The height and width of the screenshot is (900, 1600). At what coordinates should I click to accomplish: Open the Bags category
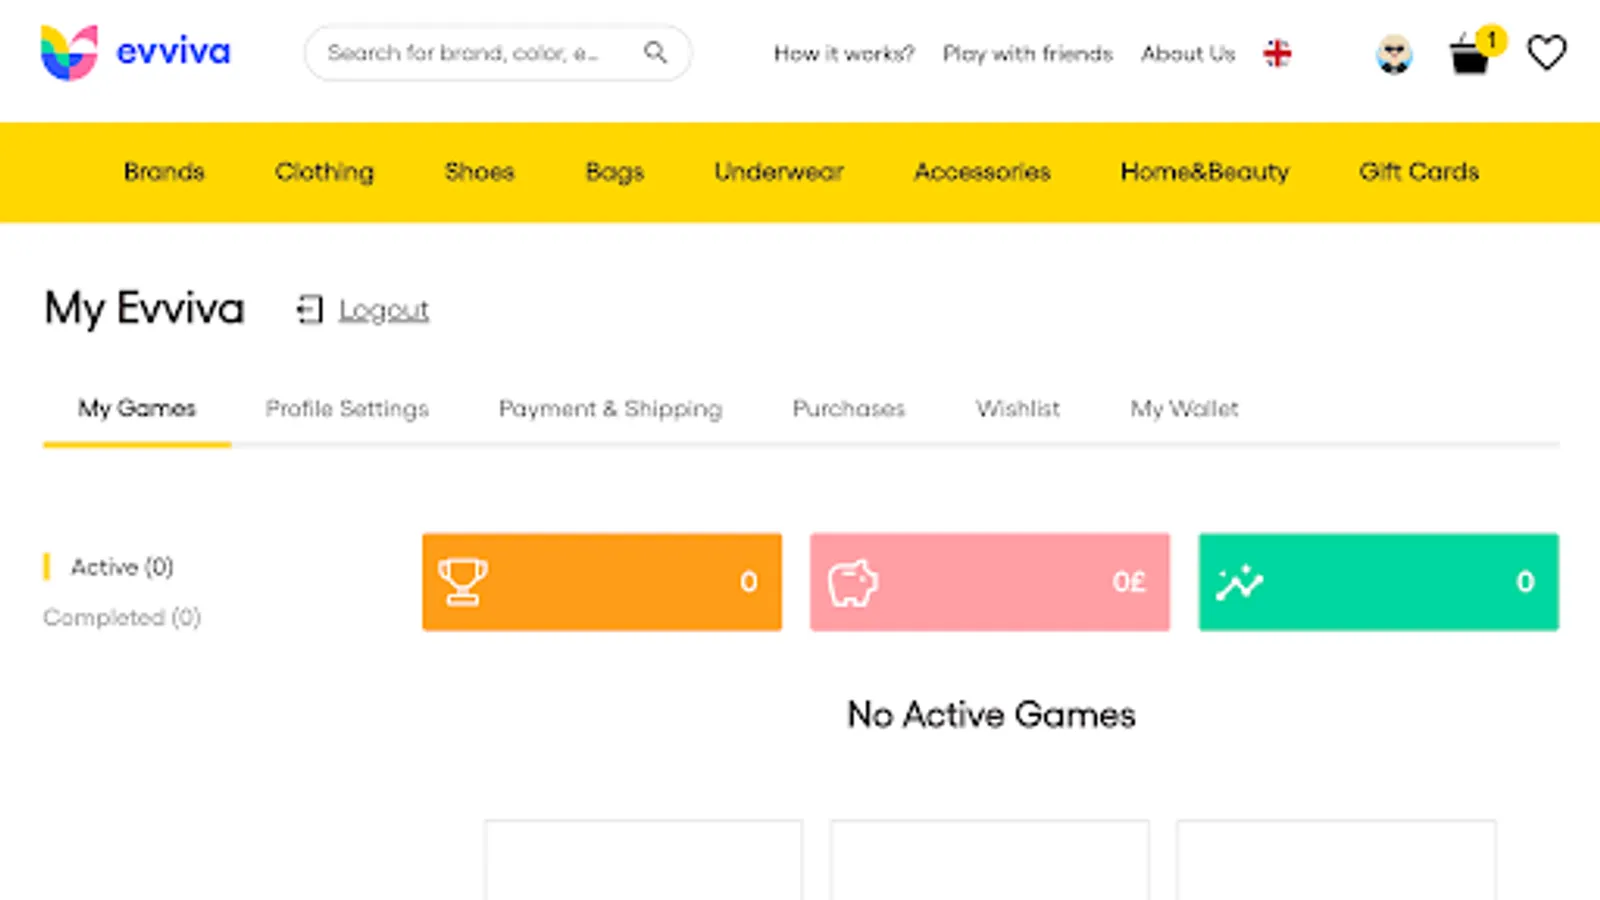point(614,172)
